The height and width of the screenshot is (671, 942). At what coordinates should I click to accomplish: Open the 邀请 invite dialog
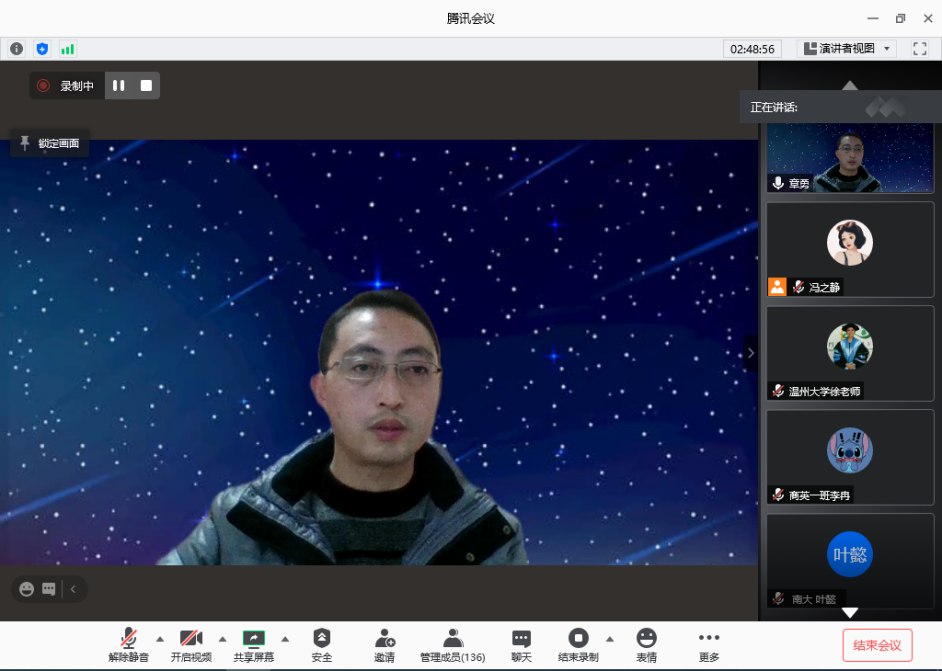click(384, 639)
